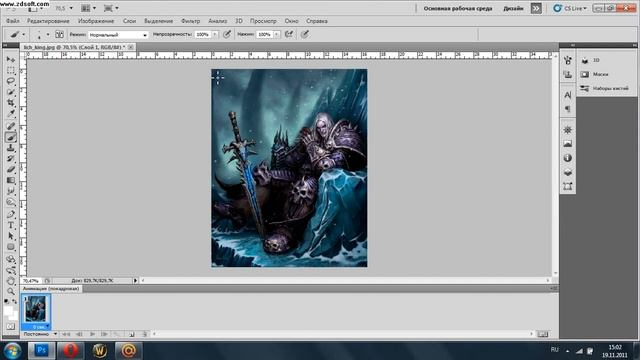
Task: Select the 3D Object Rotate tool
Action: coord(11,259)
